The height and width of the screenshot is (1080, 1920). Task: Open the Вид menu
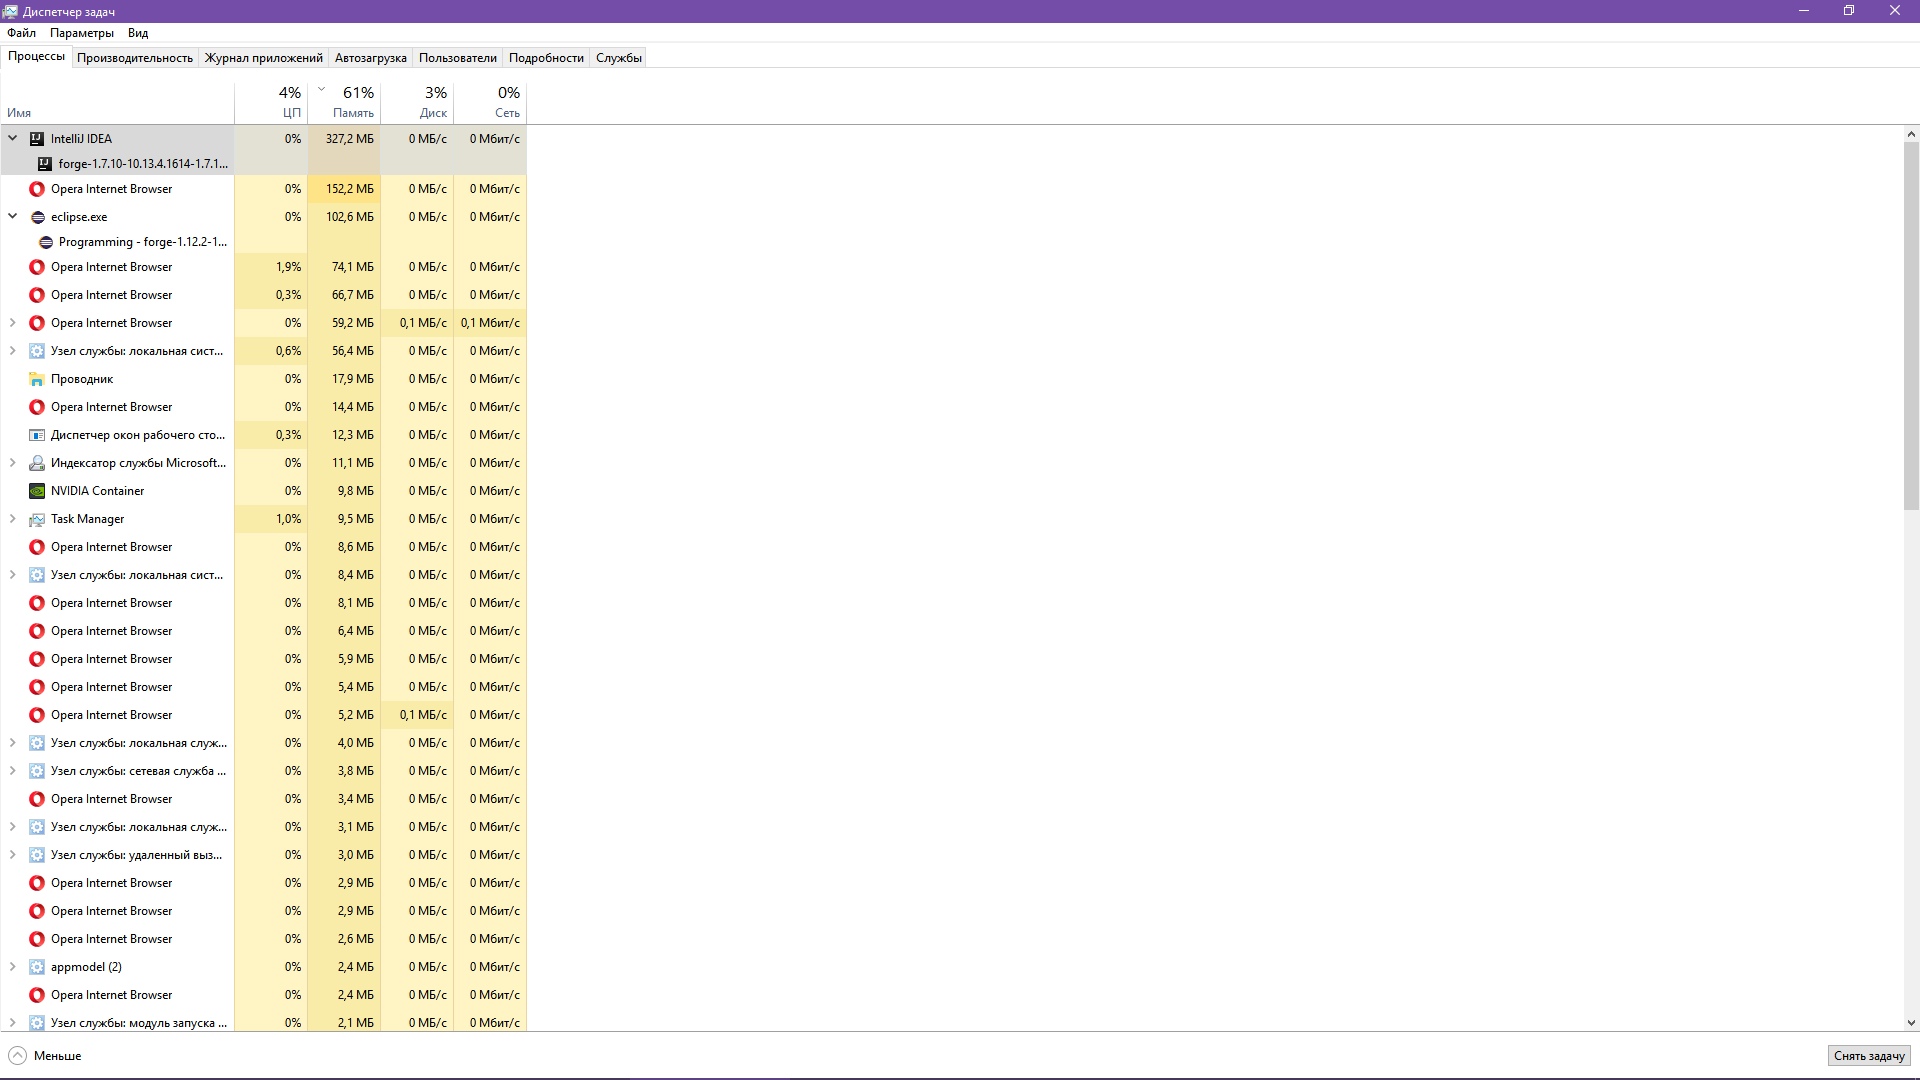tap(138, 33)
